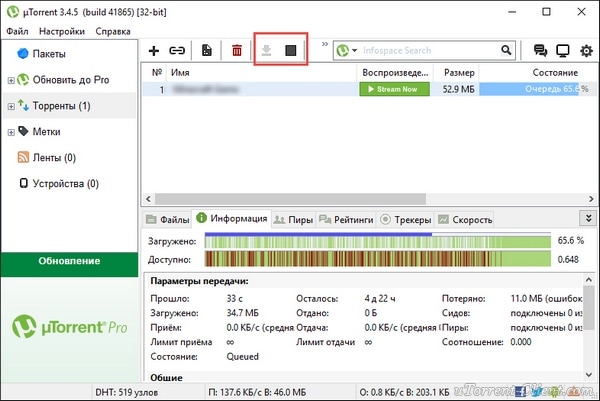
Task: Click the Метки tag icon
Action: (23, 131)
